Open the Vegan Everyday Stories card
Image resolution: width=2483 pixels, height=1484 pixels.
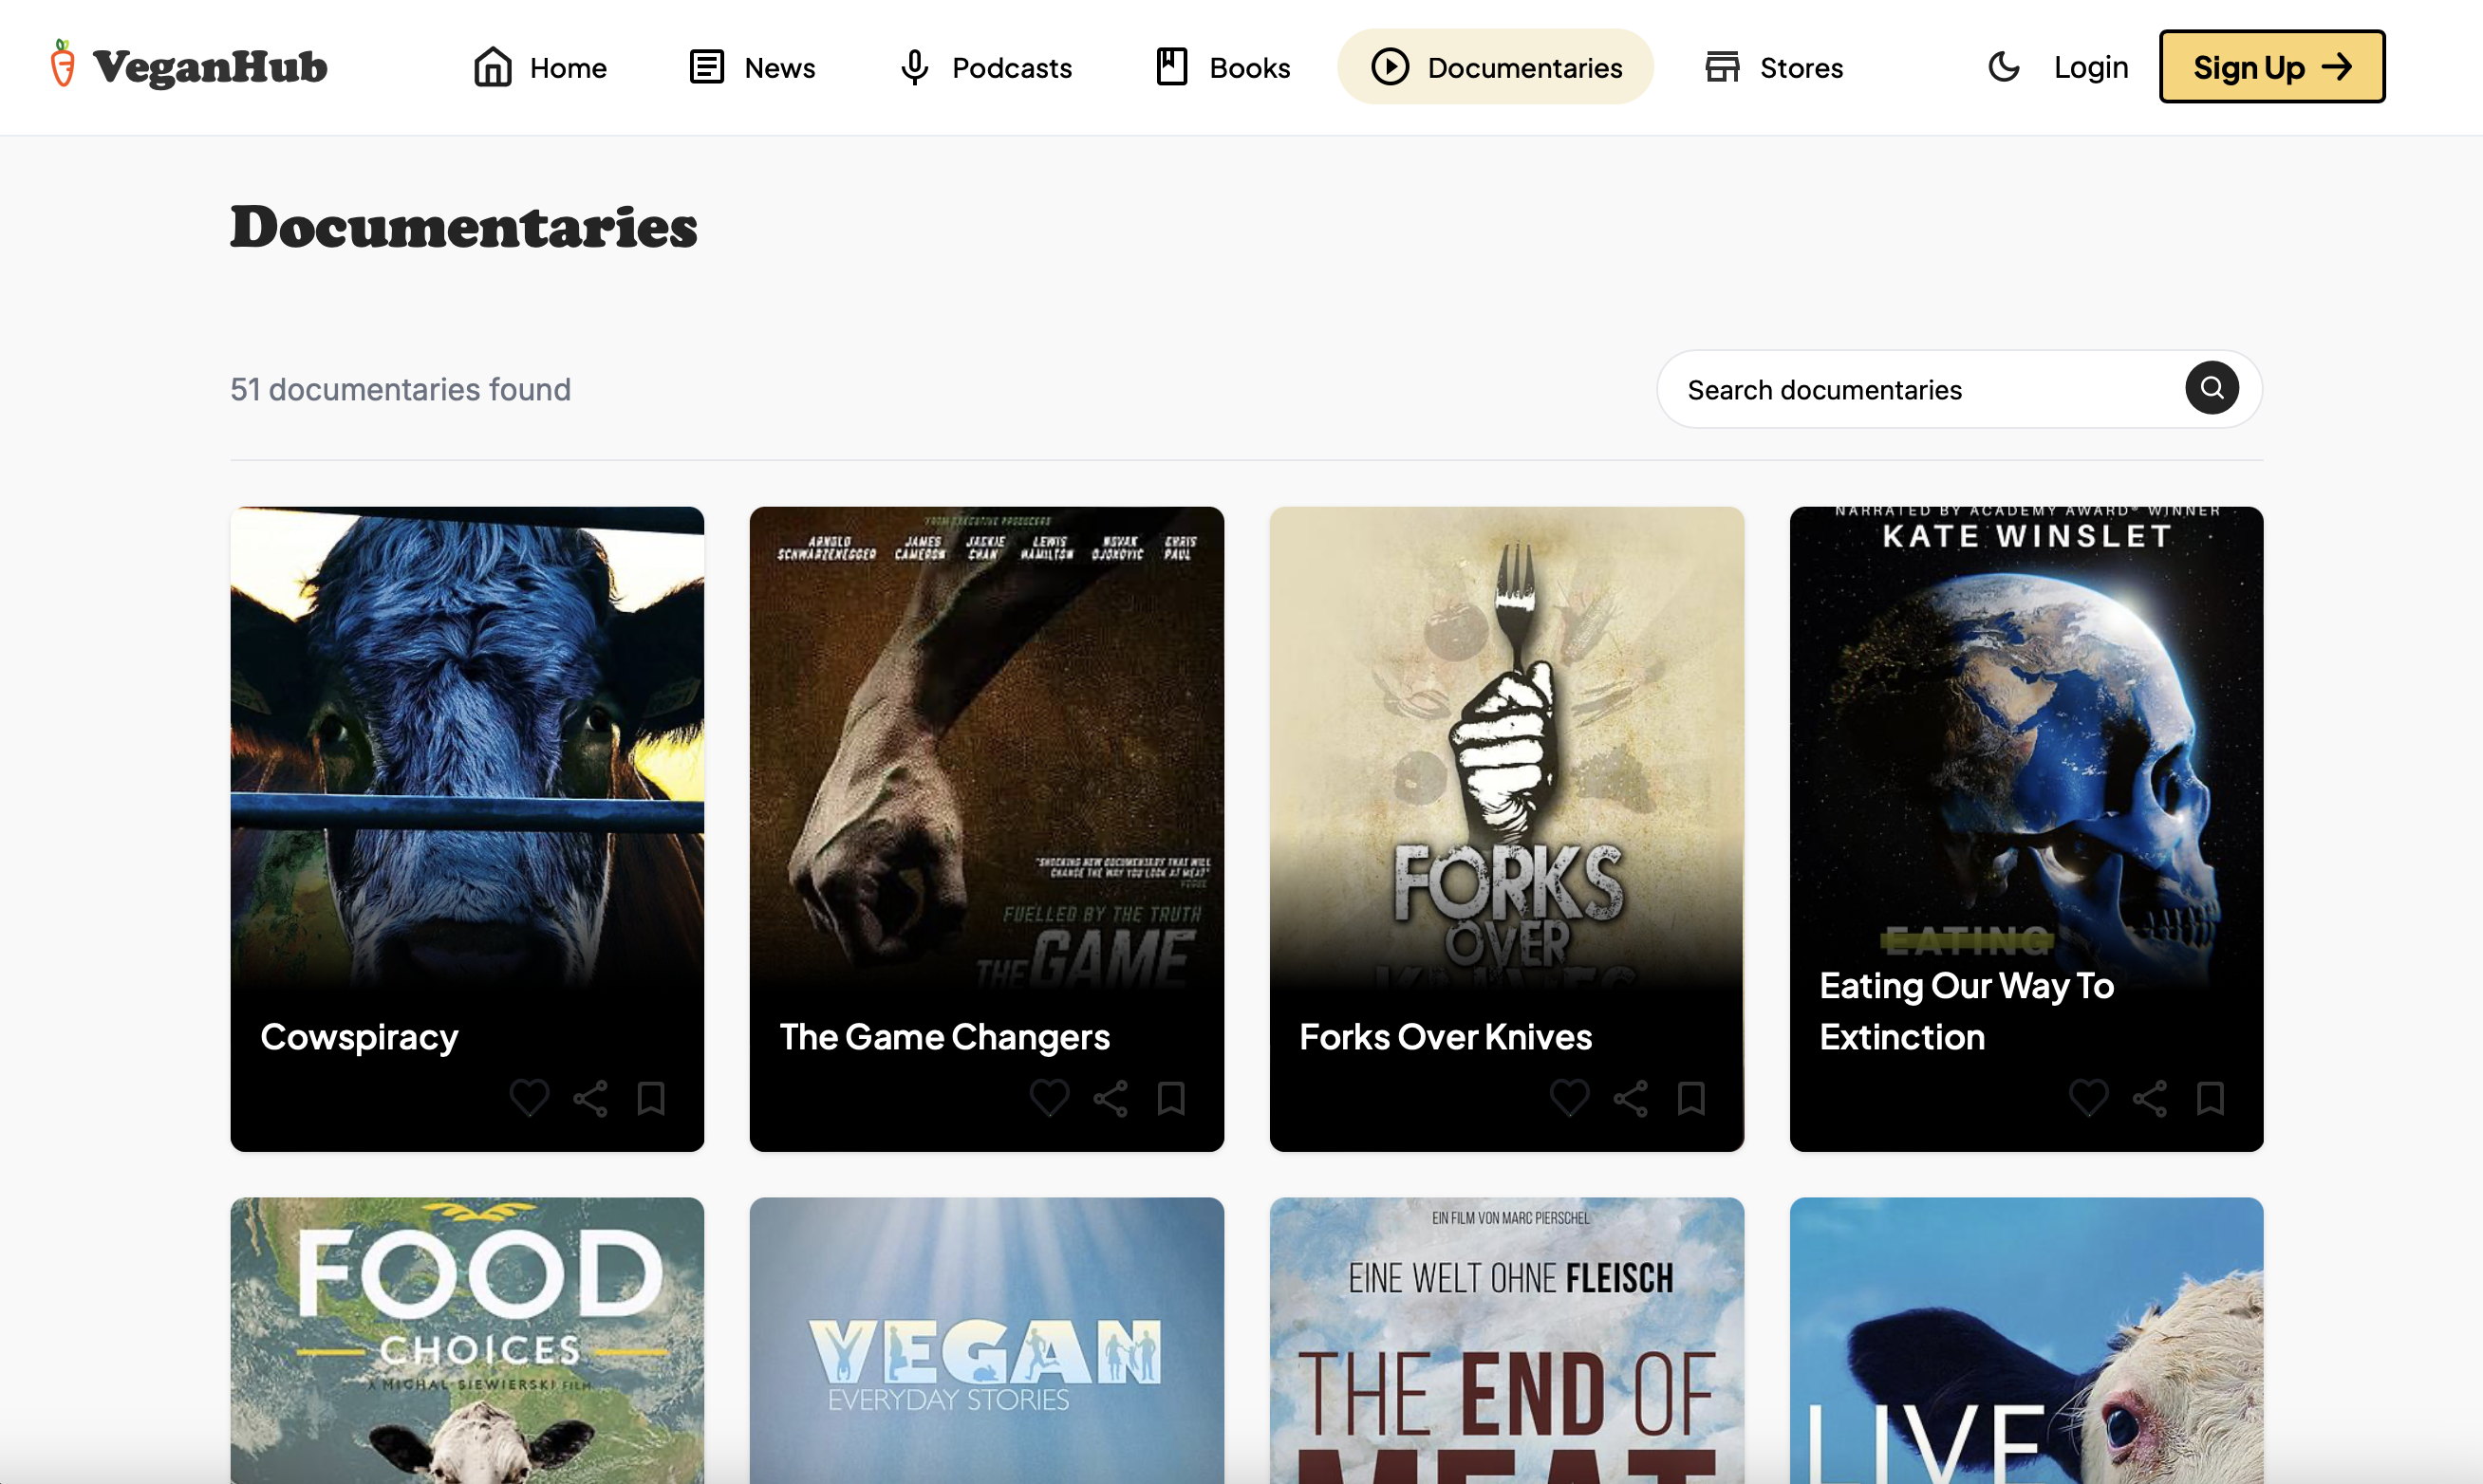pyautogui.click(x=987, y=1340)
